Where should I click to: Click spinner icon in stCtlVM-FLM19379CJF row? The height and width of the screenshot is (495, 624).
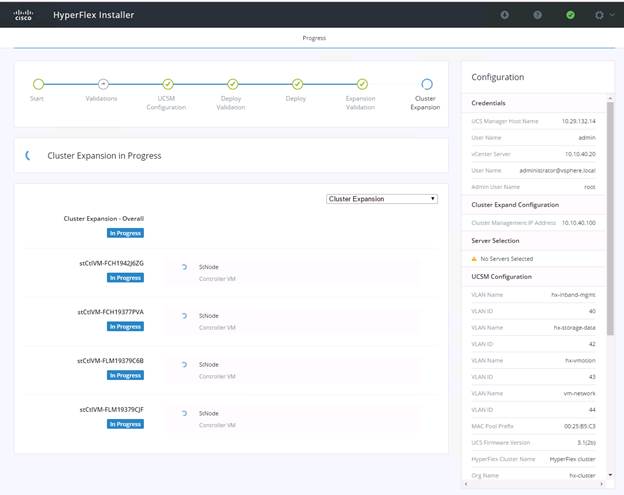[184, 413]
